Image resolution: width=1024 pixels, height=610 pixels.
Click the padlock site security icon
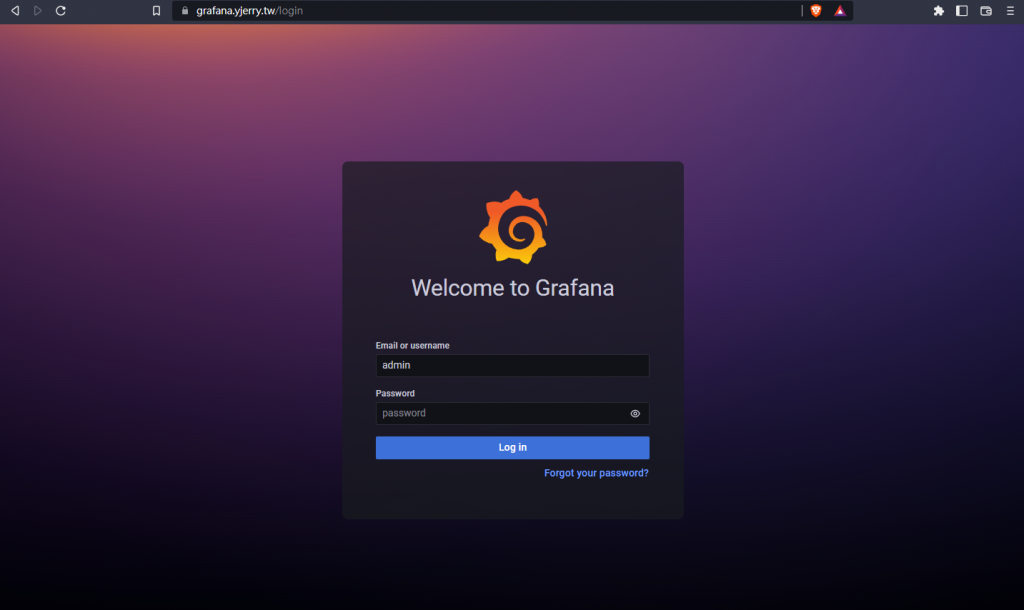[x=185, y=10]
